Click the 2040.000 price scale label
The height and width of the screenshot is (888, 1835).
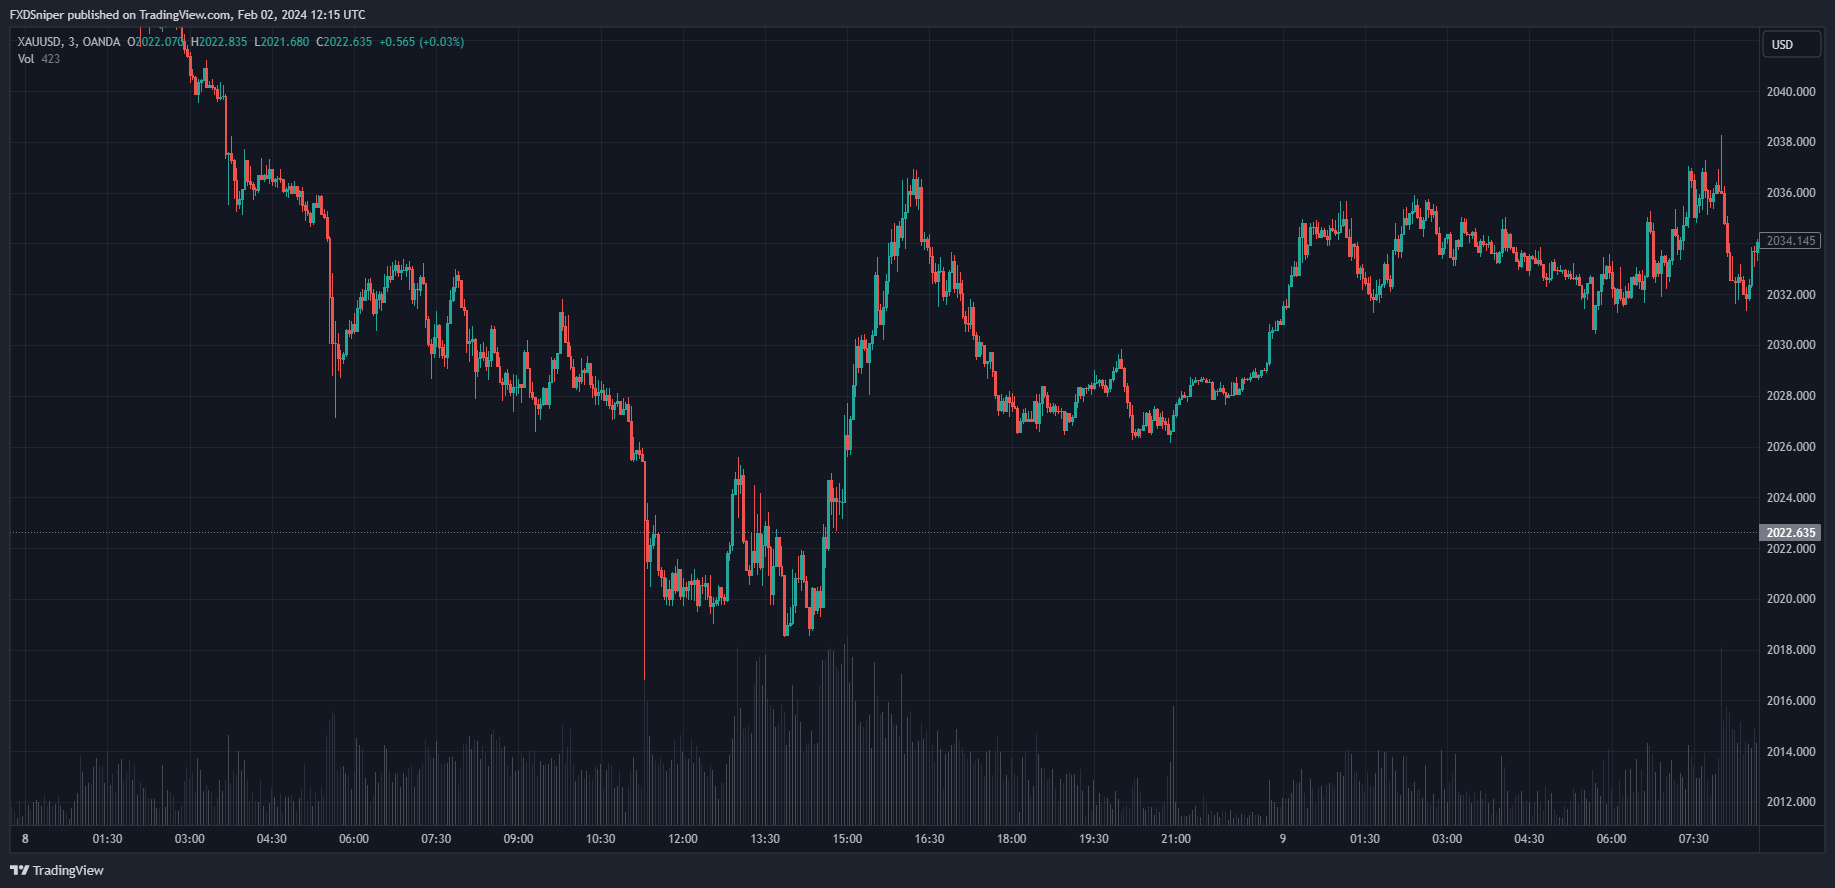coord(1791,92)
